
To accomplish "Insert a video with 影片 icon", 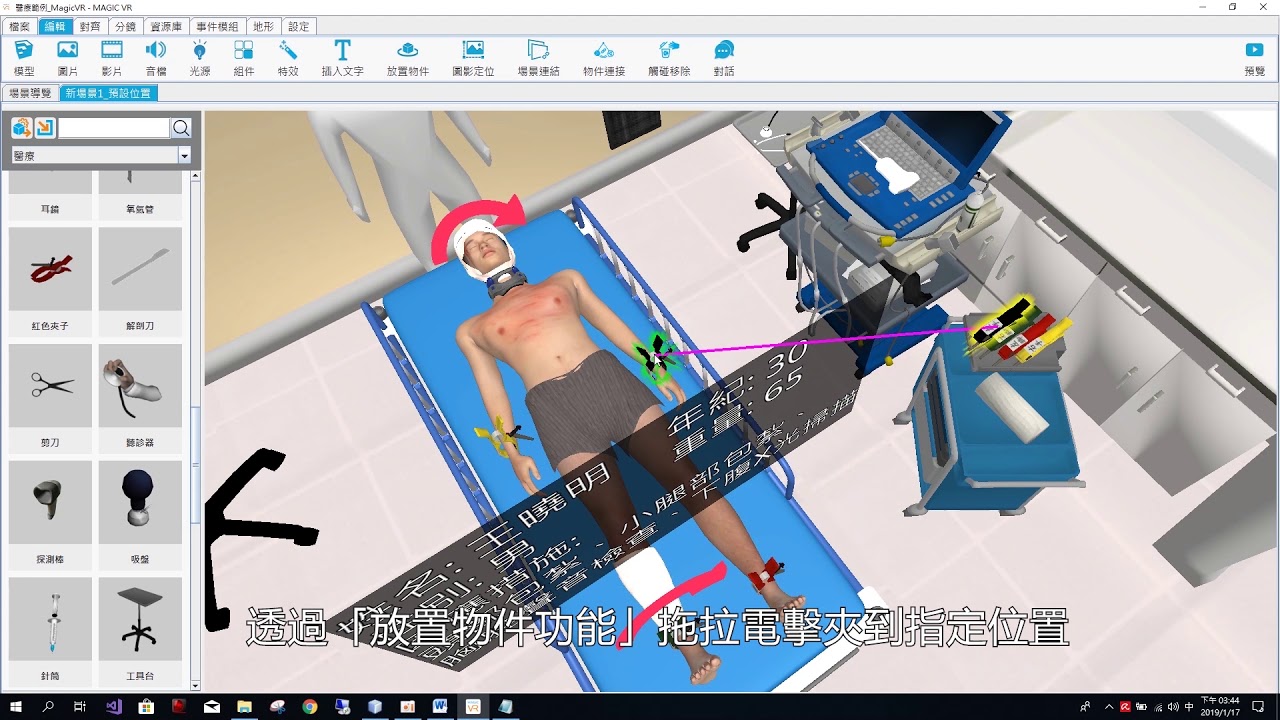I will 112,58.
